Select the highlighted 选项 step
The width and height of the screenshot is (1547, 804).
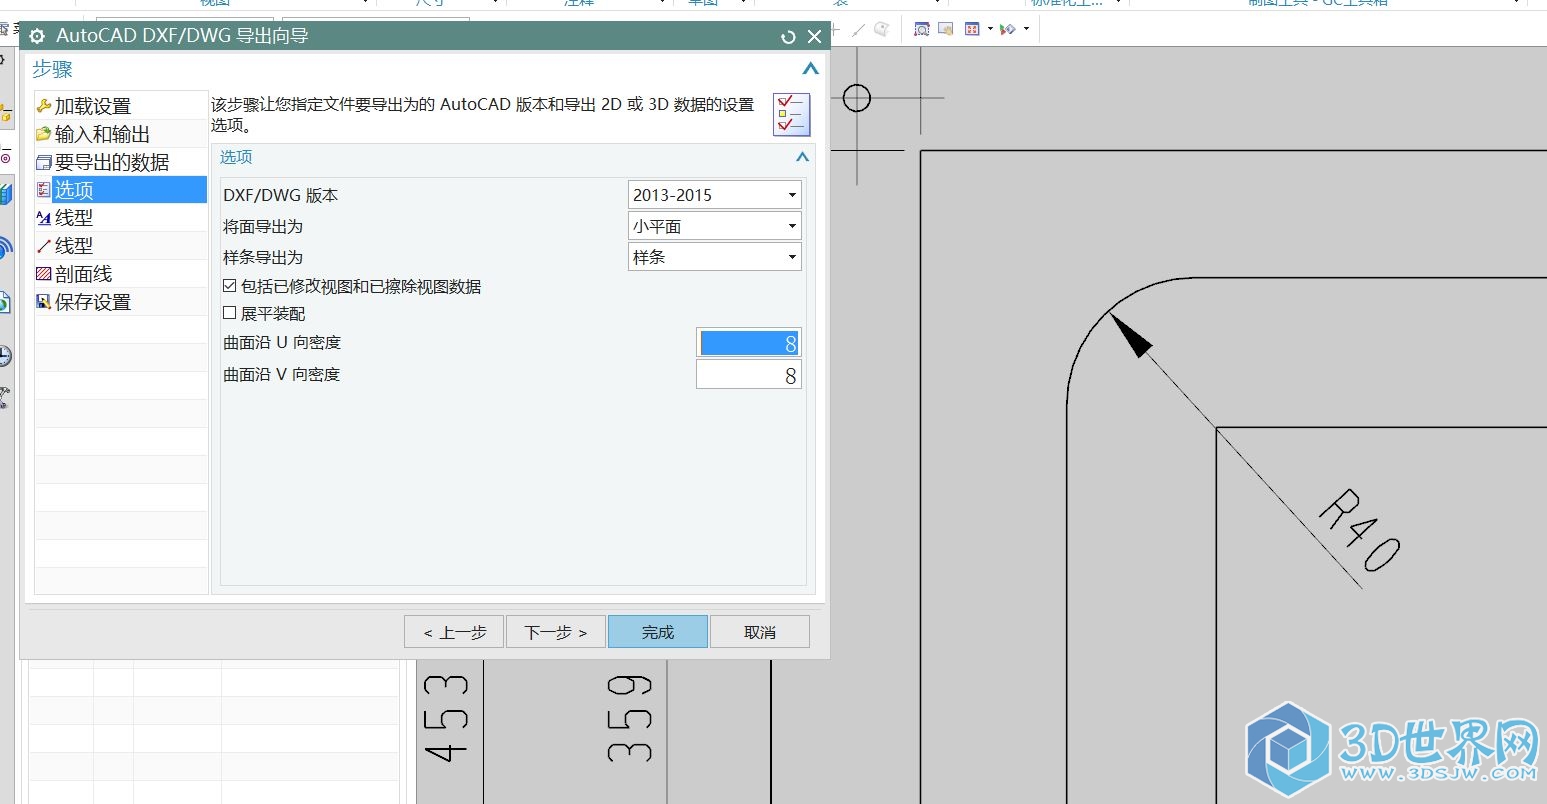pos(121,190)
